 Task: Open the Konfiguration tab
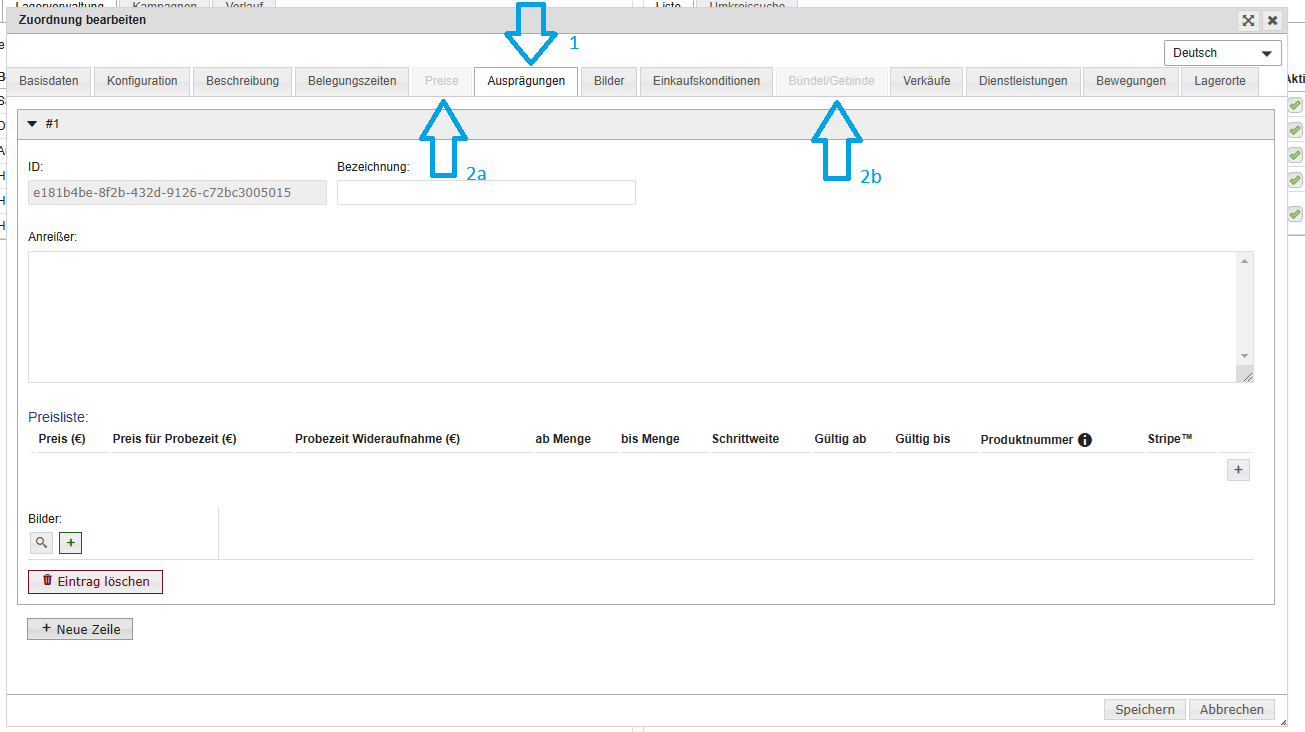click(x=142, y=81)
